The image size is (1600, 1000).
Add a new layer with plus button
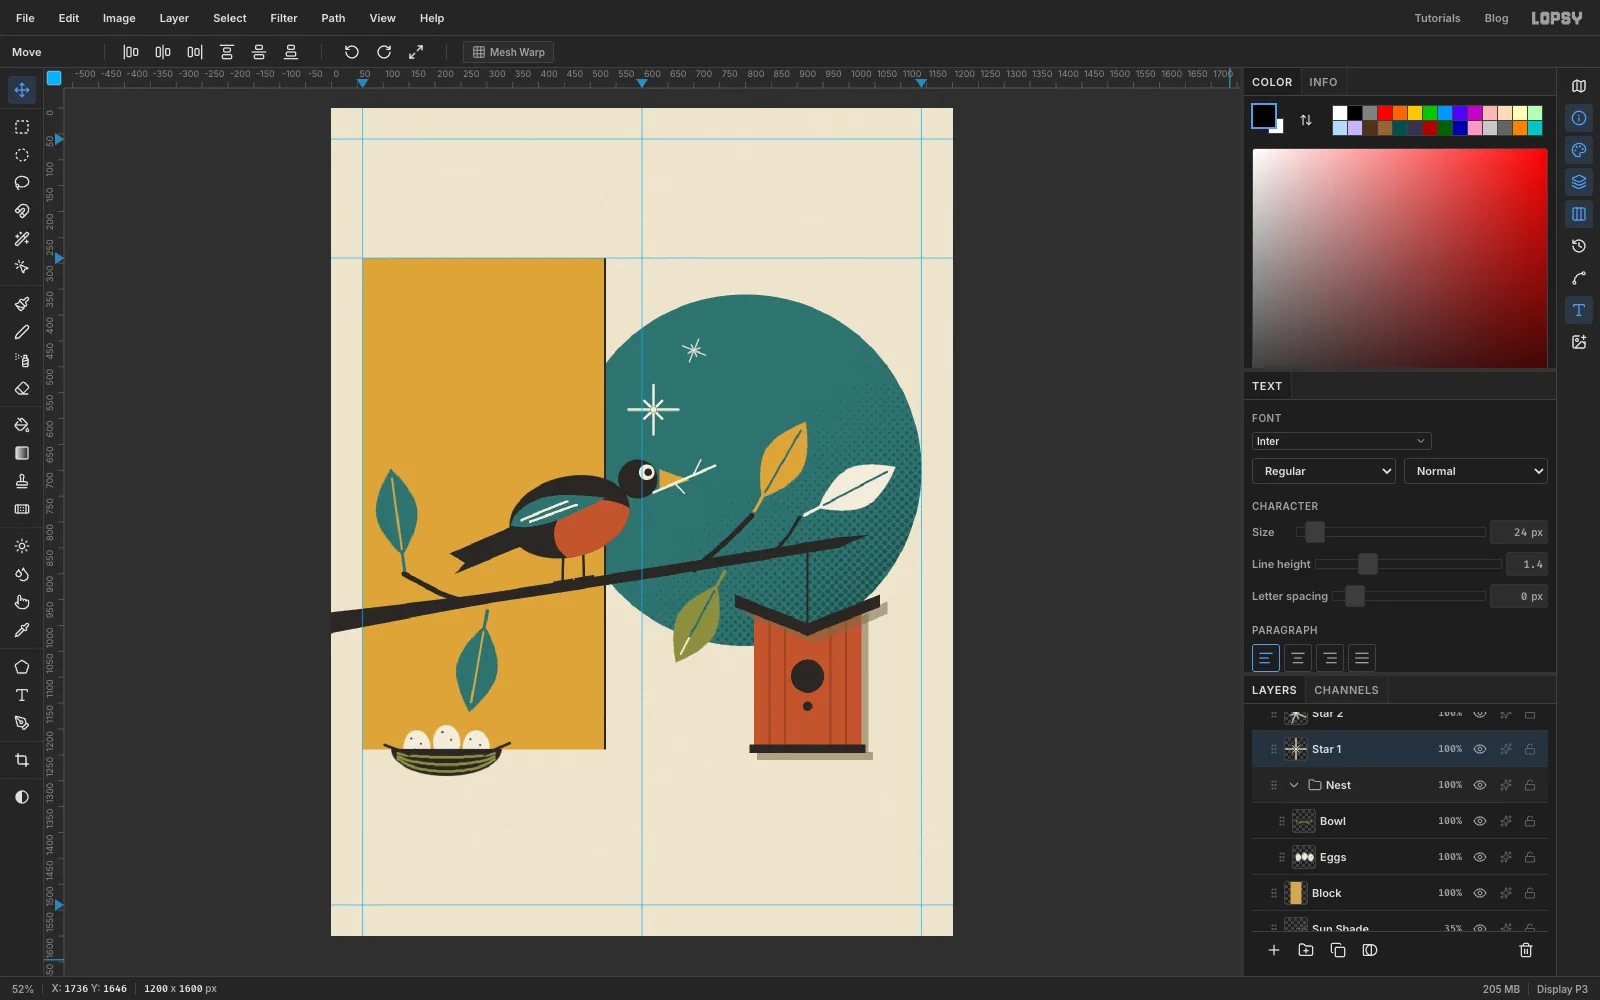[1274, 950]
